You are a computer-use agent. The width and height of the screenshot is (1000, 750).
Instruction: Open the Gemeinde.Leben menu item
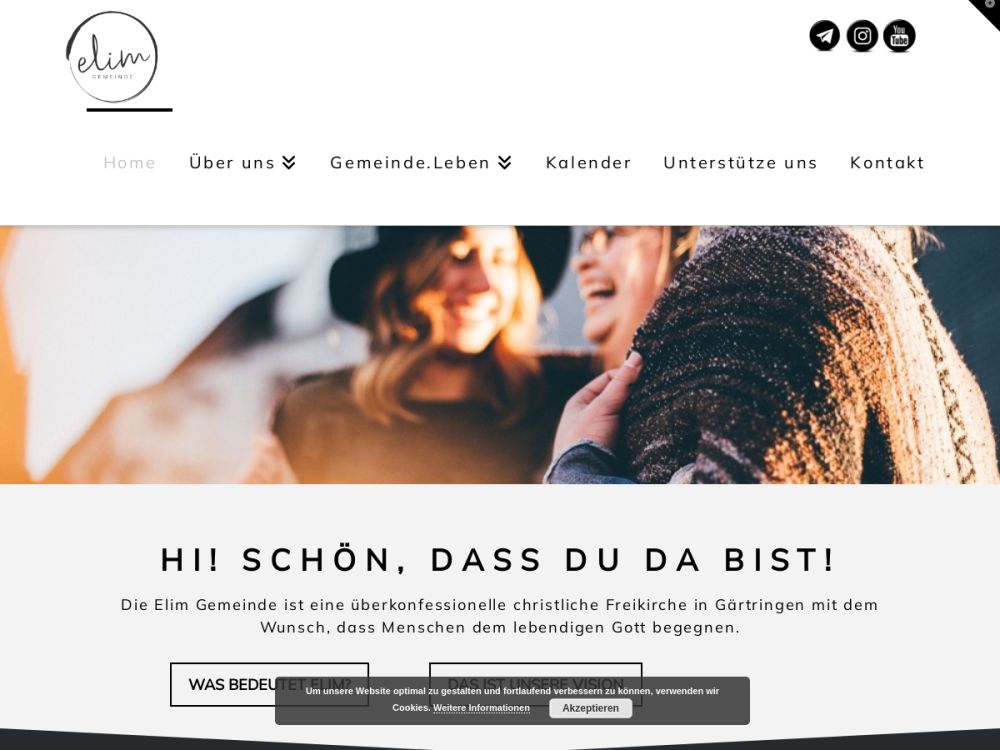(410, 163)
